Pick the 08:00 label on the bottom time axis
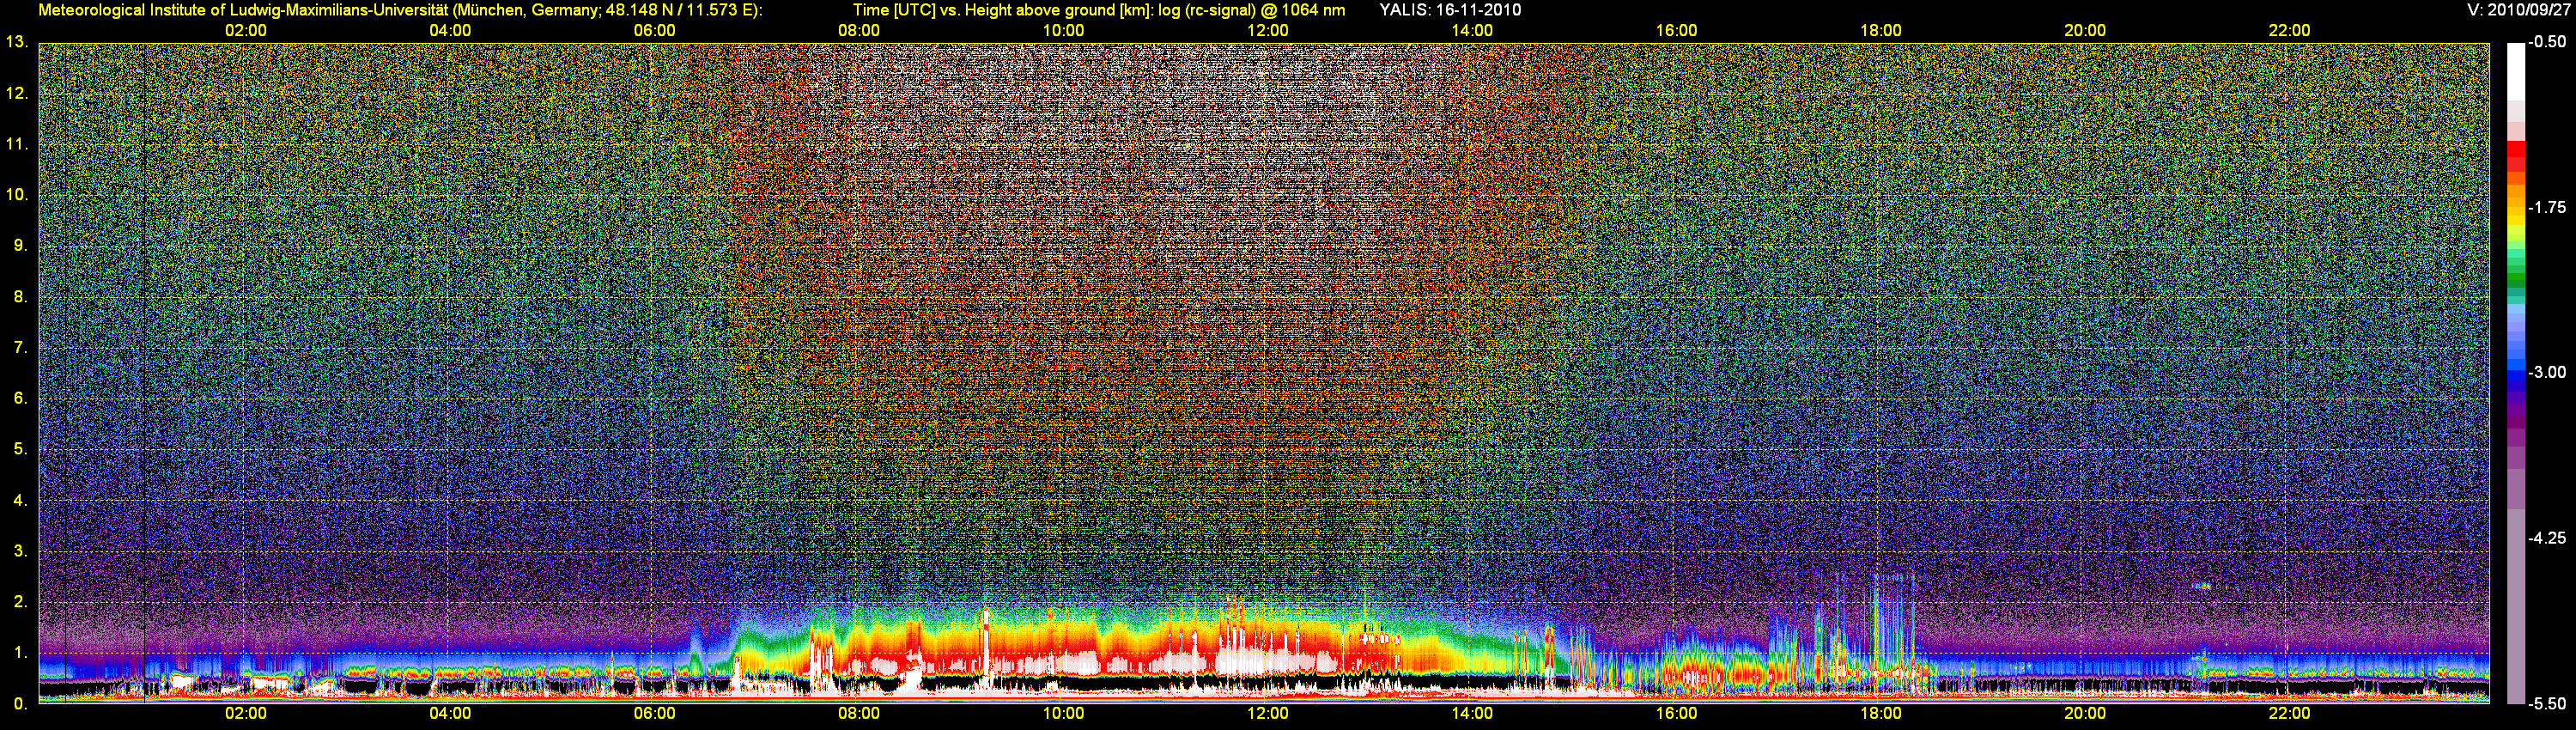Image resolution: width=2576 pixels, height=730 pixels. [859, 714]
